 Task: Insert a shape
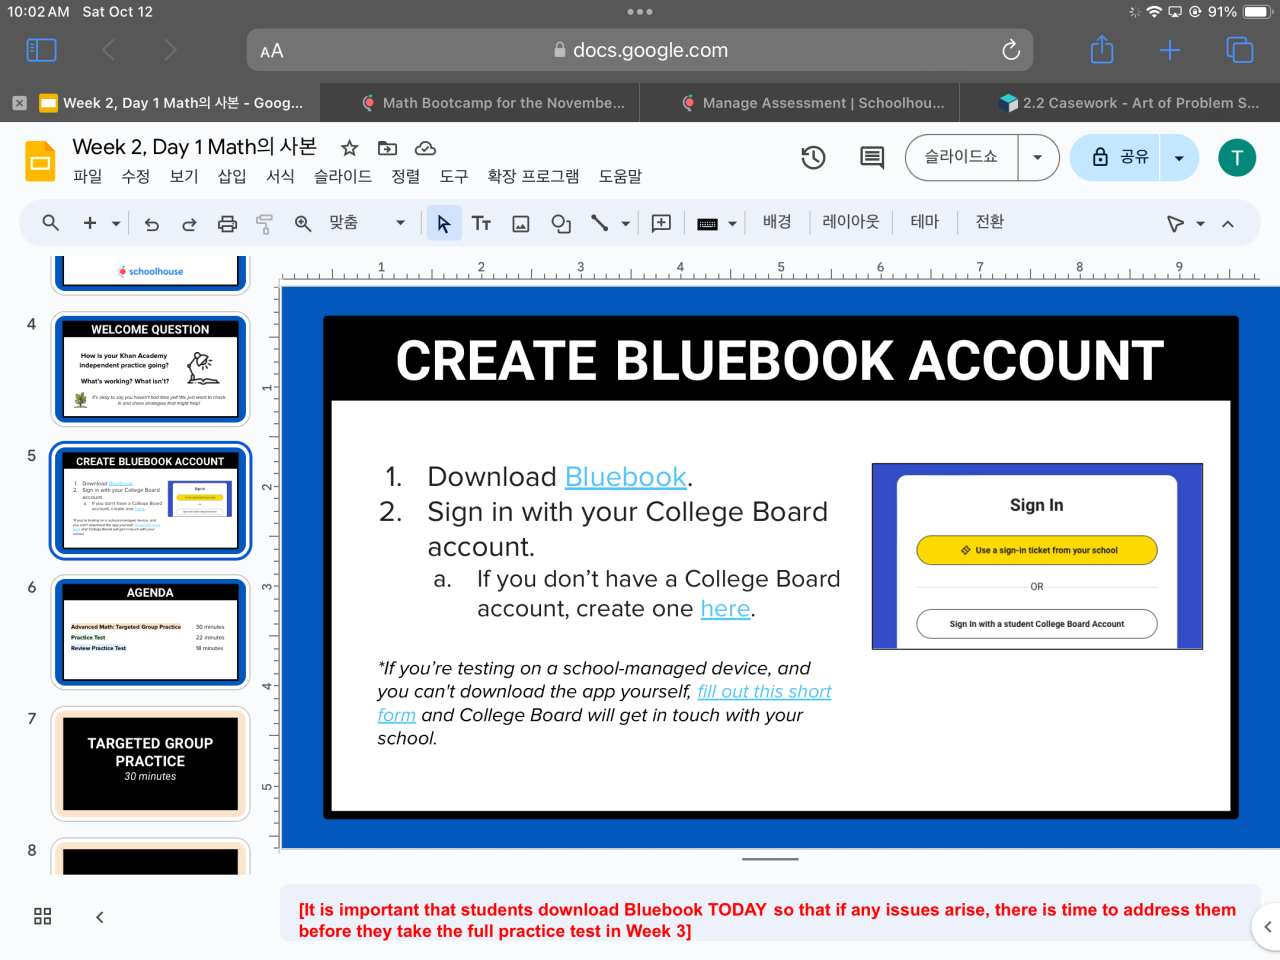pos(561,224)
